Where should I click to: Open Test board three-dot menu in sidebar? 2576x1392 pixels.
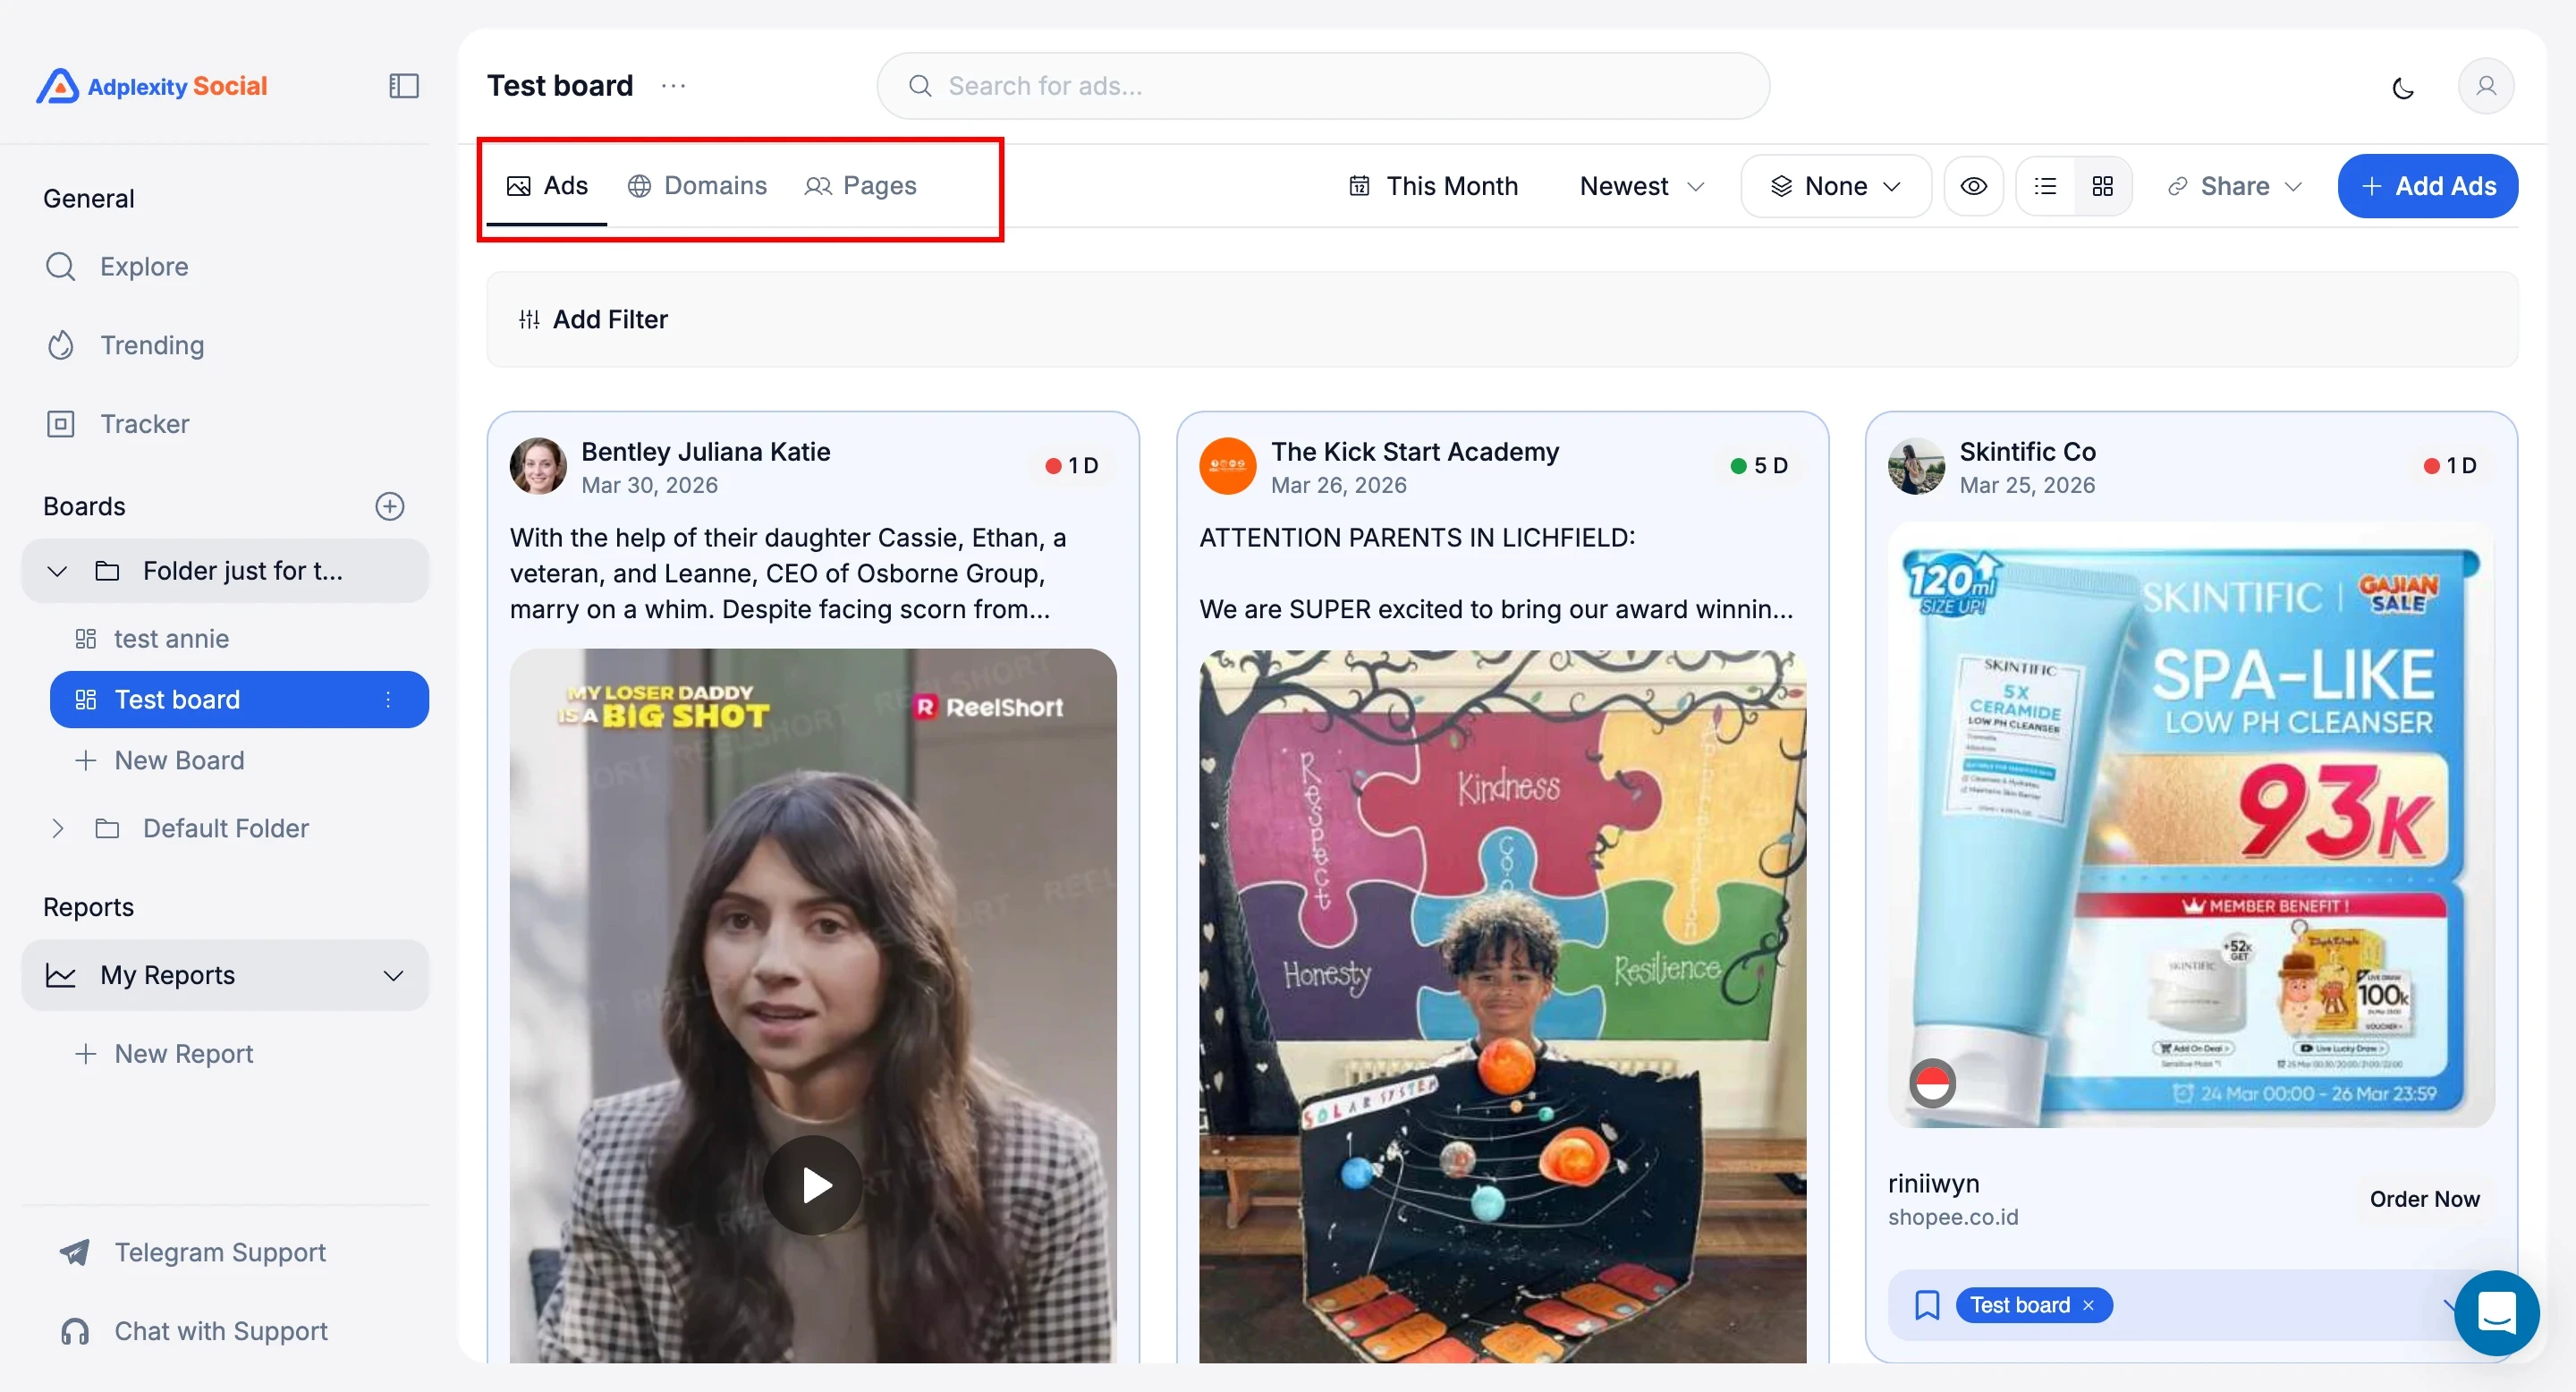pos(388,700)
